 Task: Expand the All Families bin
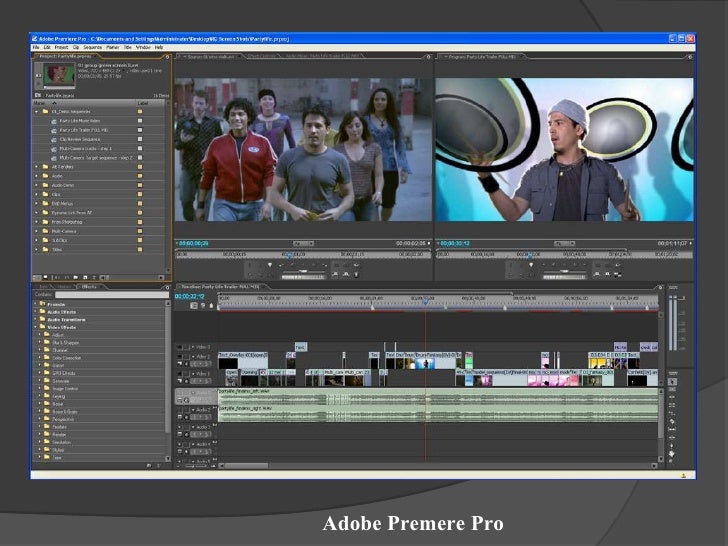(x=38, y=167)
